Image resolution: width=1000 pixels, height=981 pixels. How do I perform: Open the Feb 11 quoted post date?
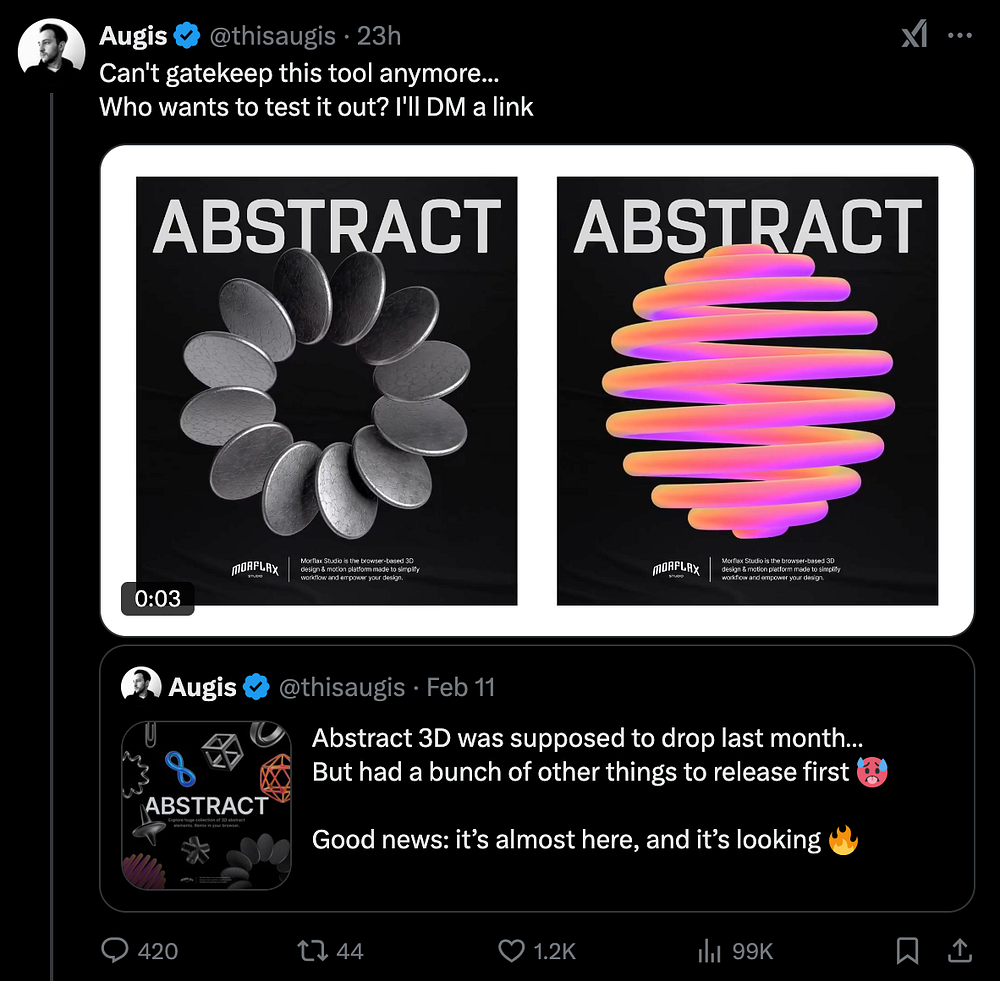coord(460,687)
